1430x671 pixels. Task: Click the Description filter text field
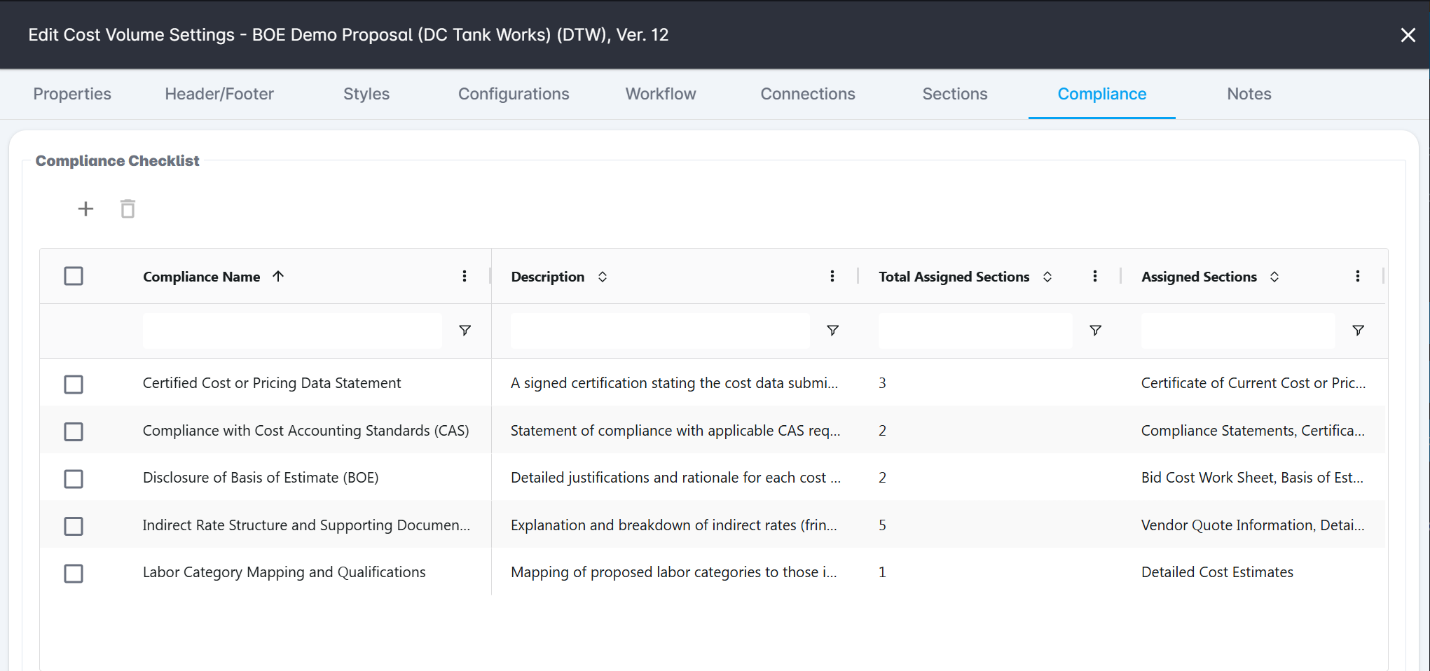(660, 331)
